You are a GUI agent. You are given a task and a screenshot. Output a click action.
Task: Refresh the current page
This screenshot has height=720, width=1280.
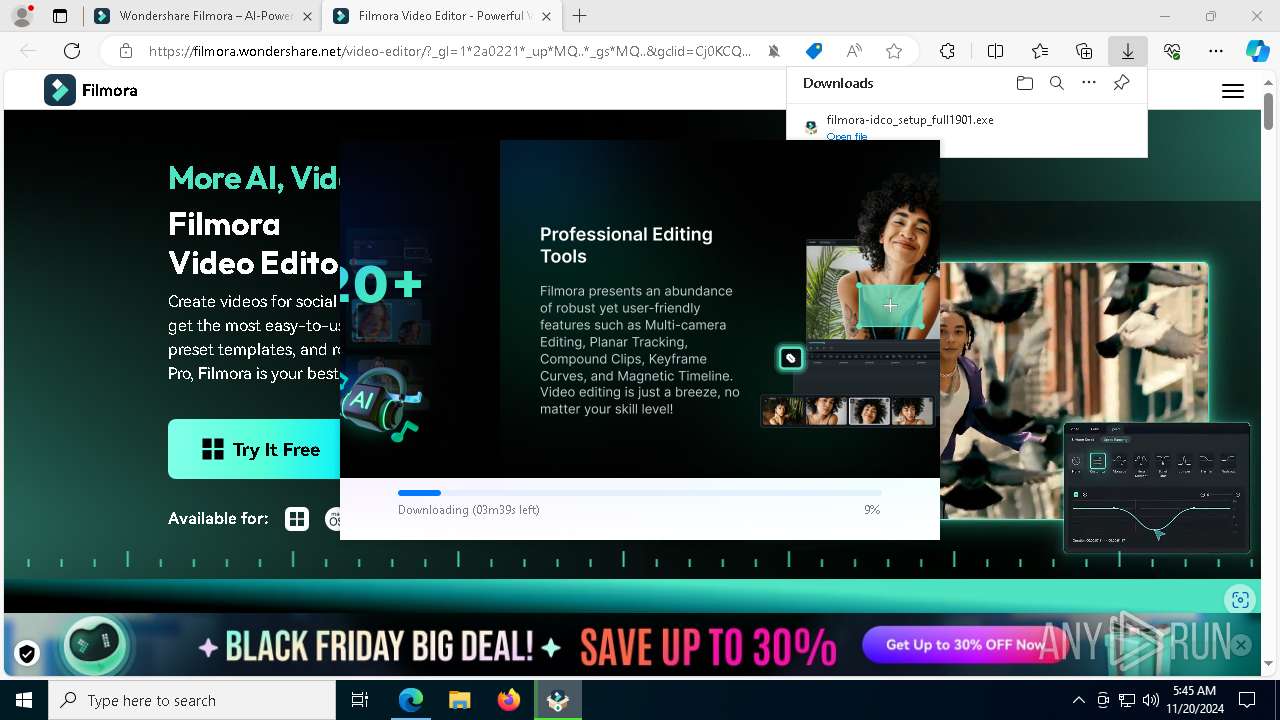(72, 51)
